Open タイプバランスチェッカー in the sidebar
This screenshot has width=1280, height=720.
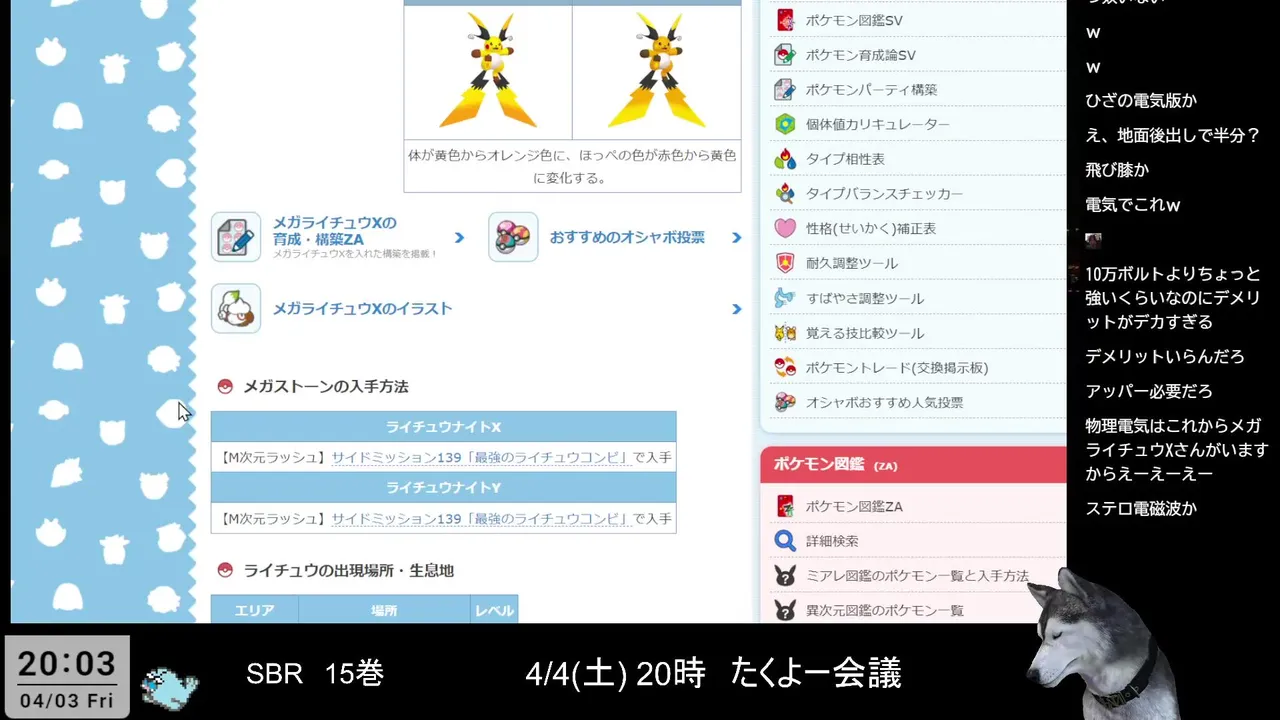[884, 194]
